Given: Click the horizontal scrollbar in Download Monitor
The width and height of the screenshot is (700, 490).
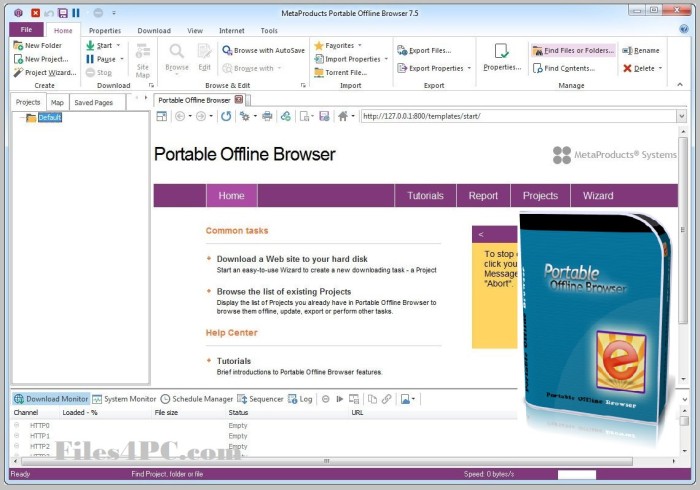Looking at the screenshot, I should pos(326,461).
